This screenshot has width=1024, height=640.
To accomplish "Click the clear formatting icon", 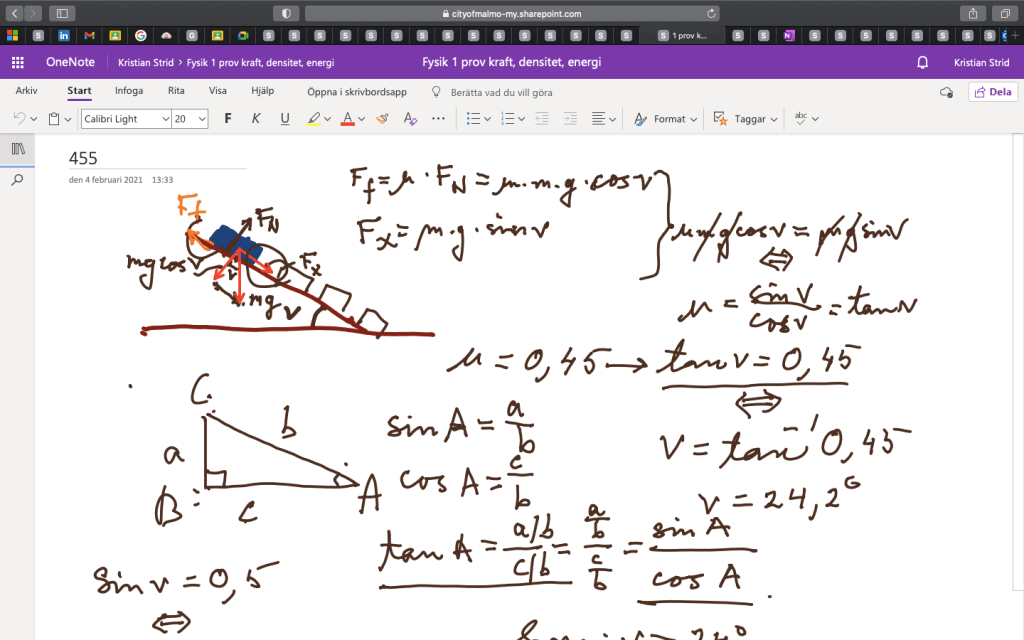I will pos(409,118).
